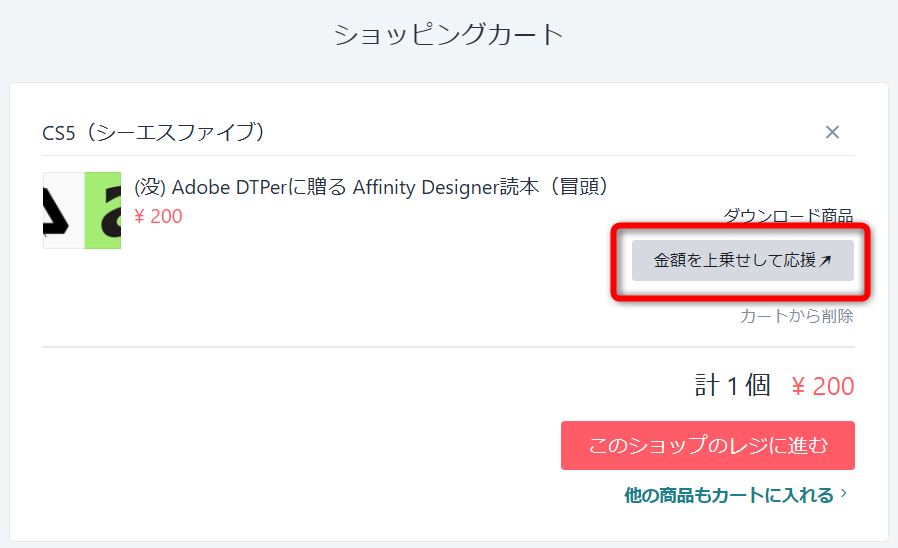Click the word 応援 on the gray button

click(x=800, y=261)
